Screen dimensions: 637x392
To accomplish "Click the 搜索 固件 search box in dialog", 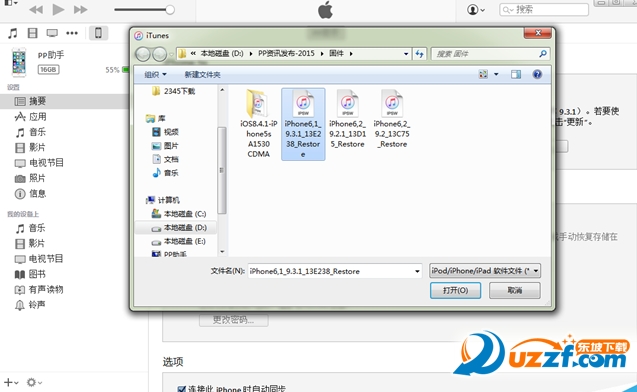I will 490,54.
